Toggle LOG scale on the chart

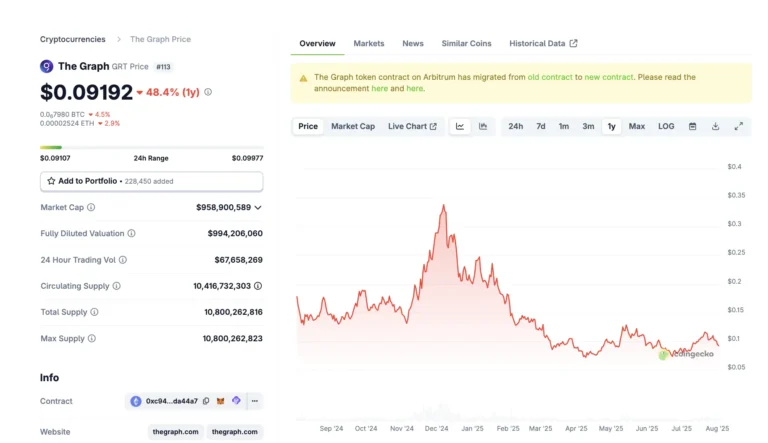tap(666, 126)
